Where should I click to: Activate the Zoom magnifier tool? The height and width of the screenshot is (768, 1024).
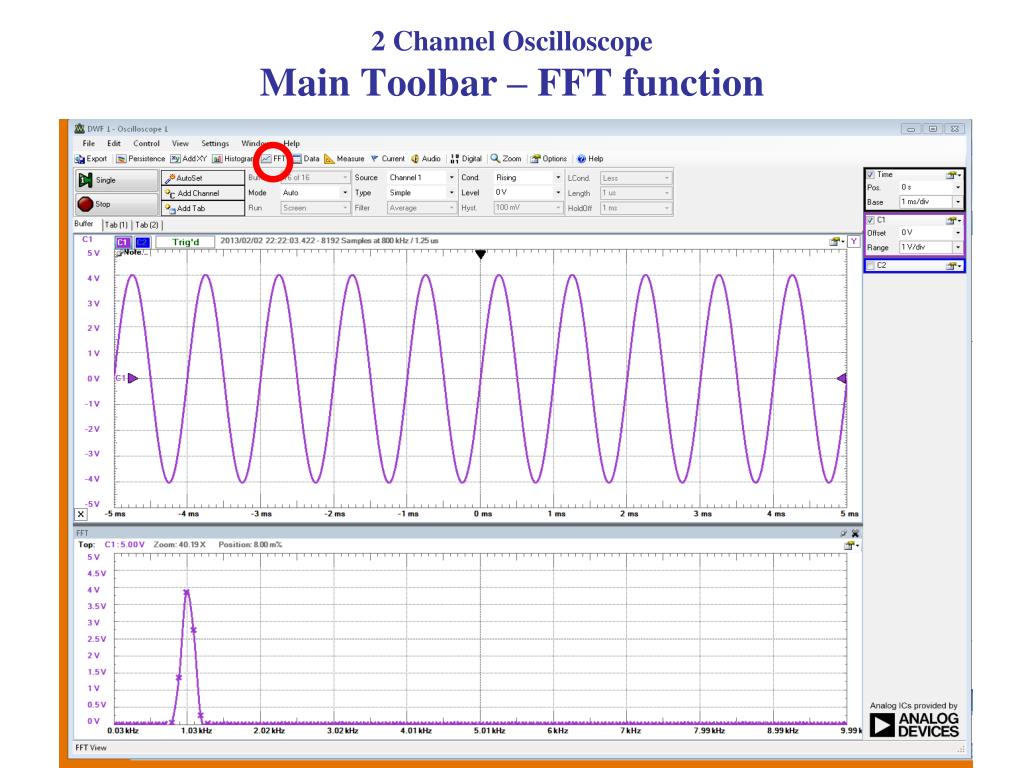coord(506,159)
